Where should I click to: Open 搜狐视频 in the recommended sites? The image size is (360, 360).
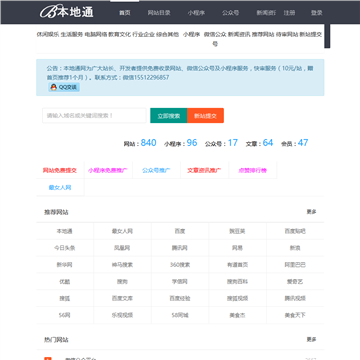237,298
